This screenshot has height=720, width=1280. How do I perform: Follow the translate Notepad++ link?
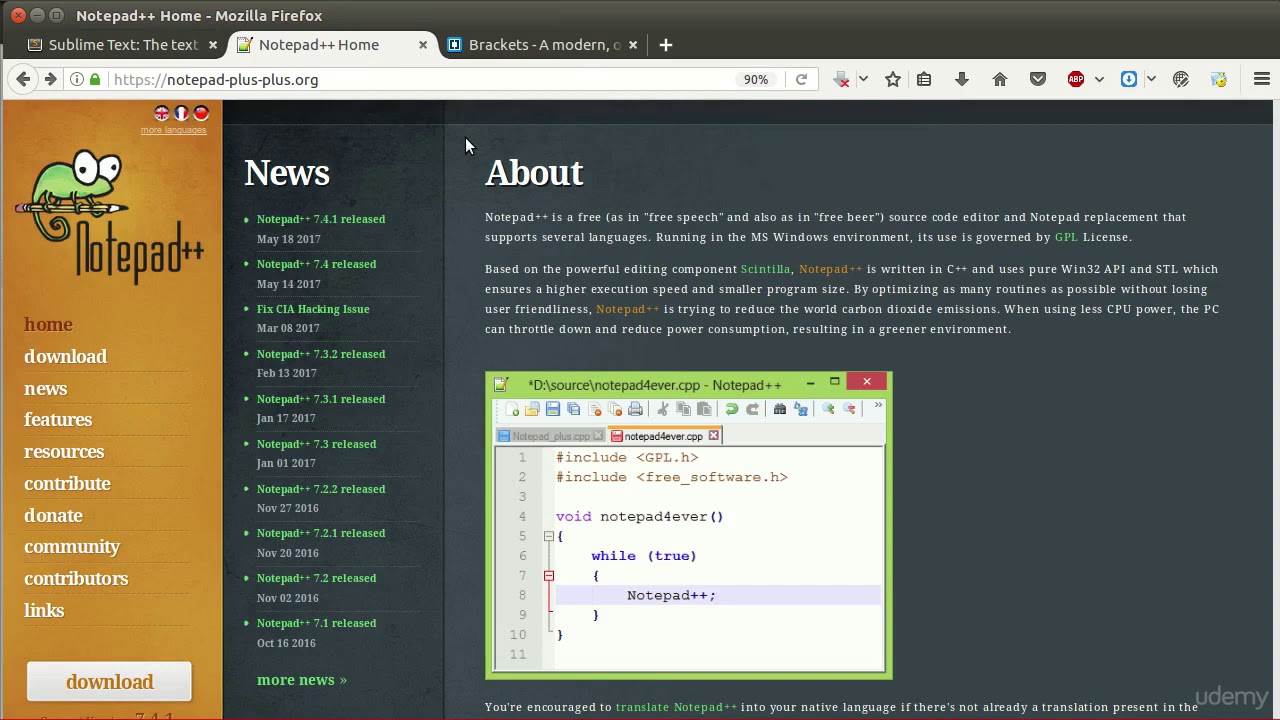676,707
